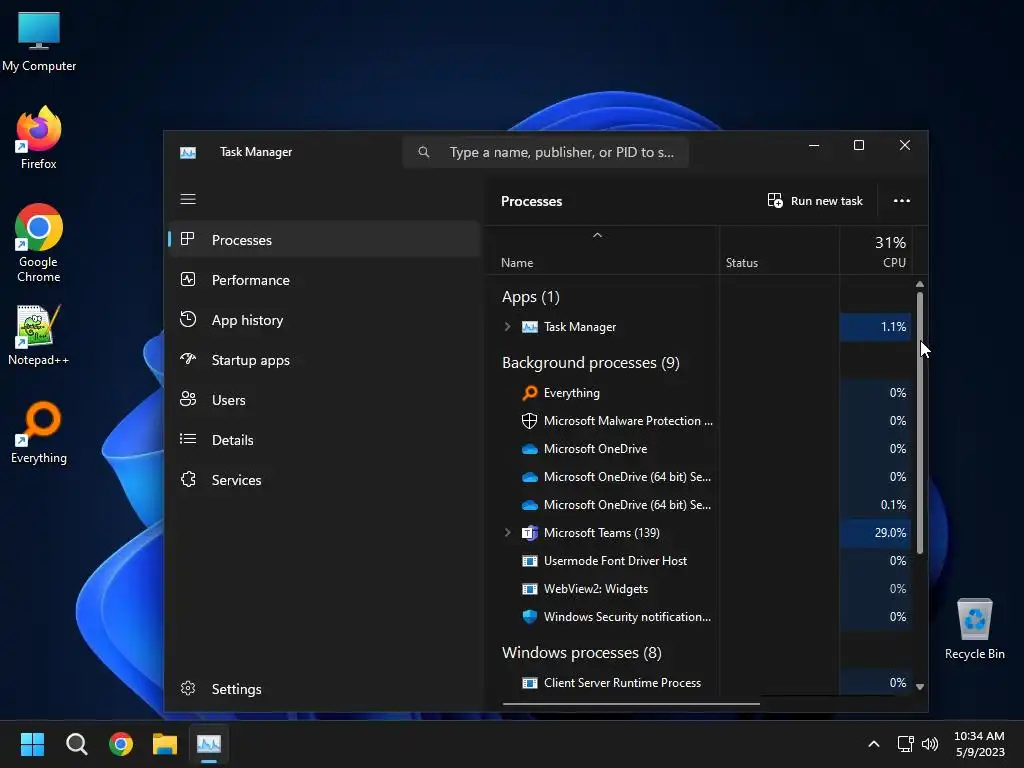1024x768 pixels.
Task: Click the scroll up arrow of the process list
Action: (x=920, y=284)
